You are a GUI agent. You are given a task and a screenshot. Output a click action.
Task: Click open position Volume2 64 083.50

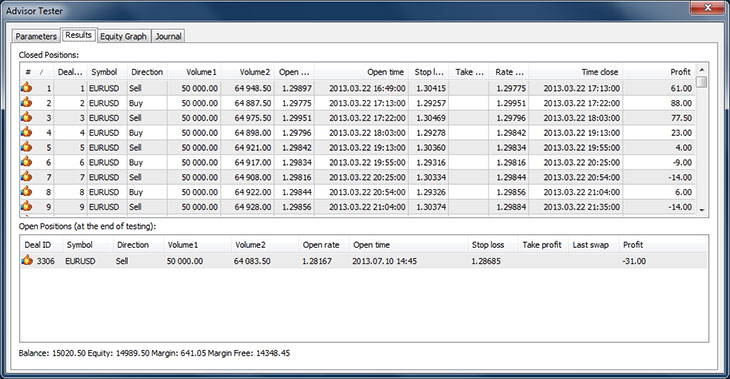[252, 261]
